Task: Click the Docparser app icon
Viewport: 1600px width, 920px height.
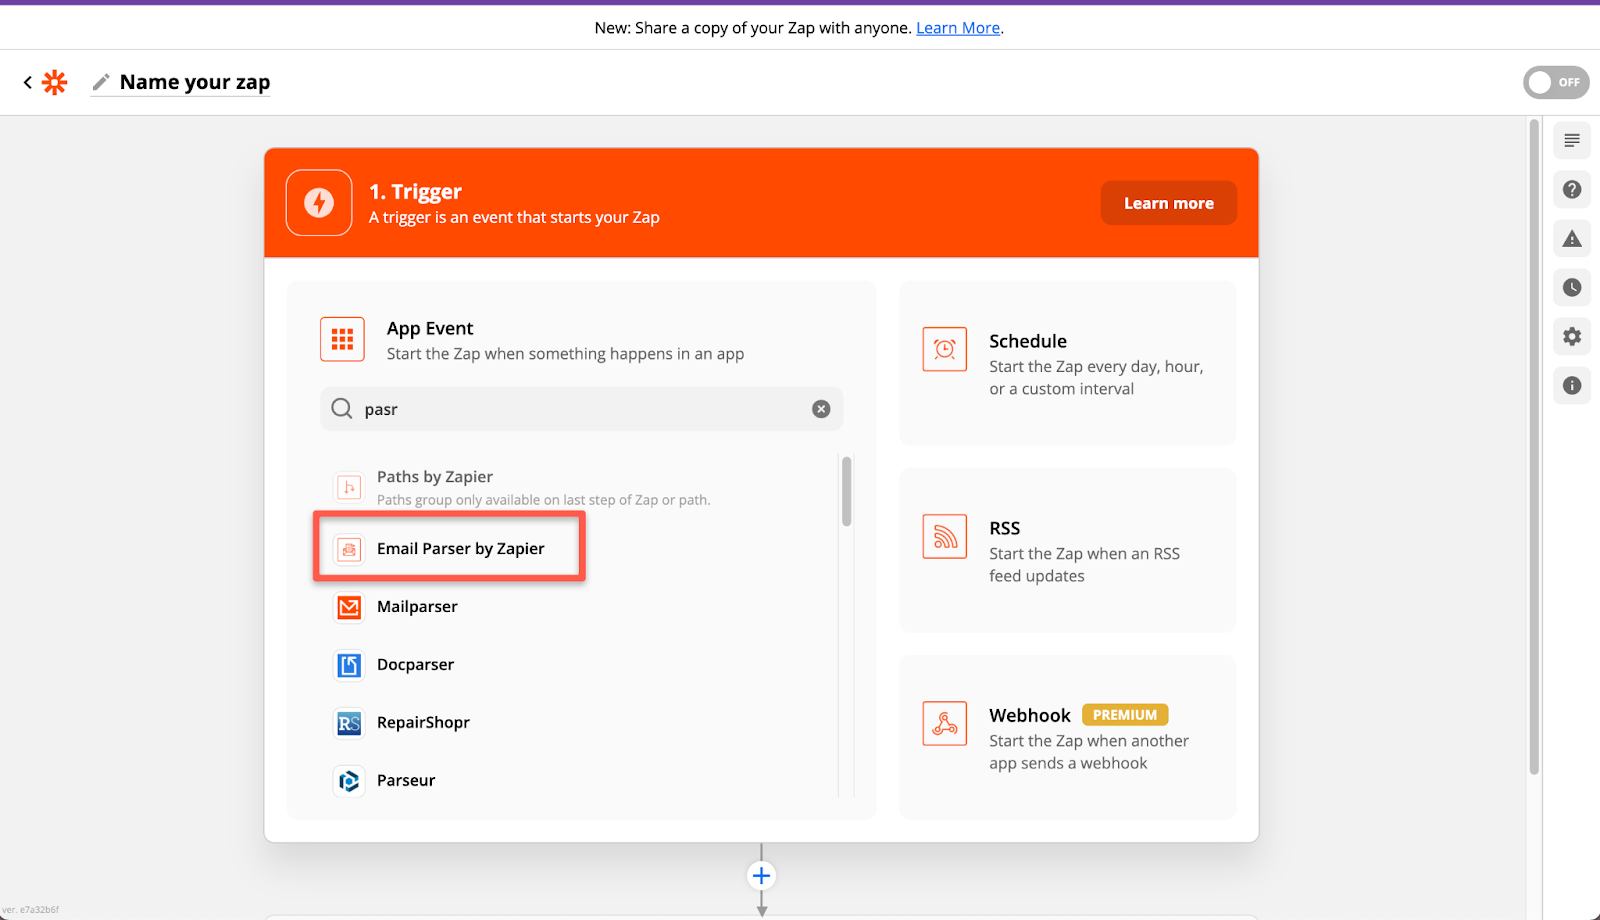Action: 349,665
